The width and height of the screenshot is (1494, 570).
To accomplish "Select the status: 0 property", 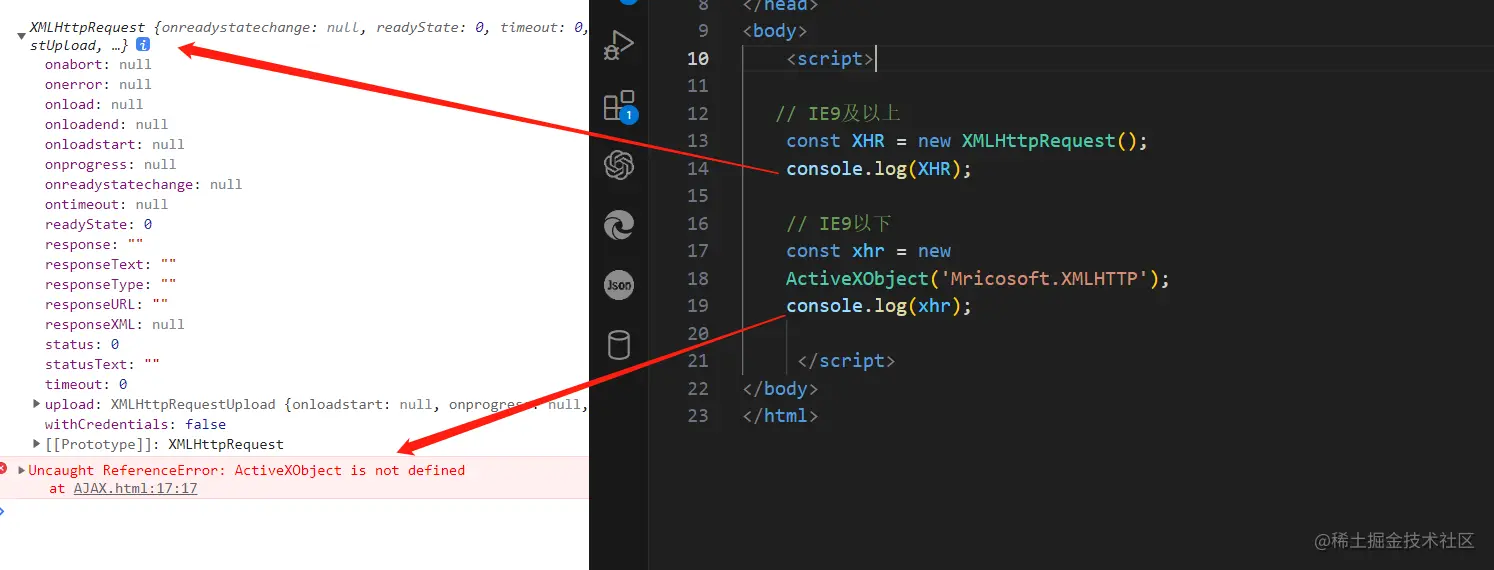I will (82, 344).
